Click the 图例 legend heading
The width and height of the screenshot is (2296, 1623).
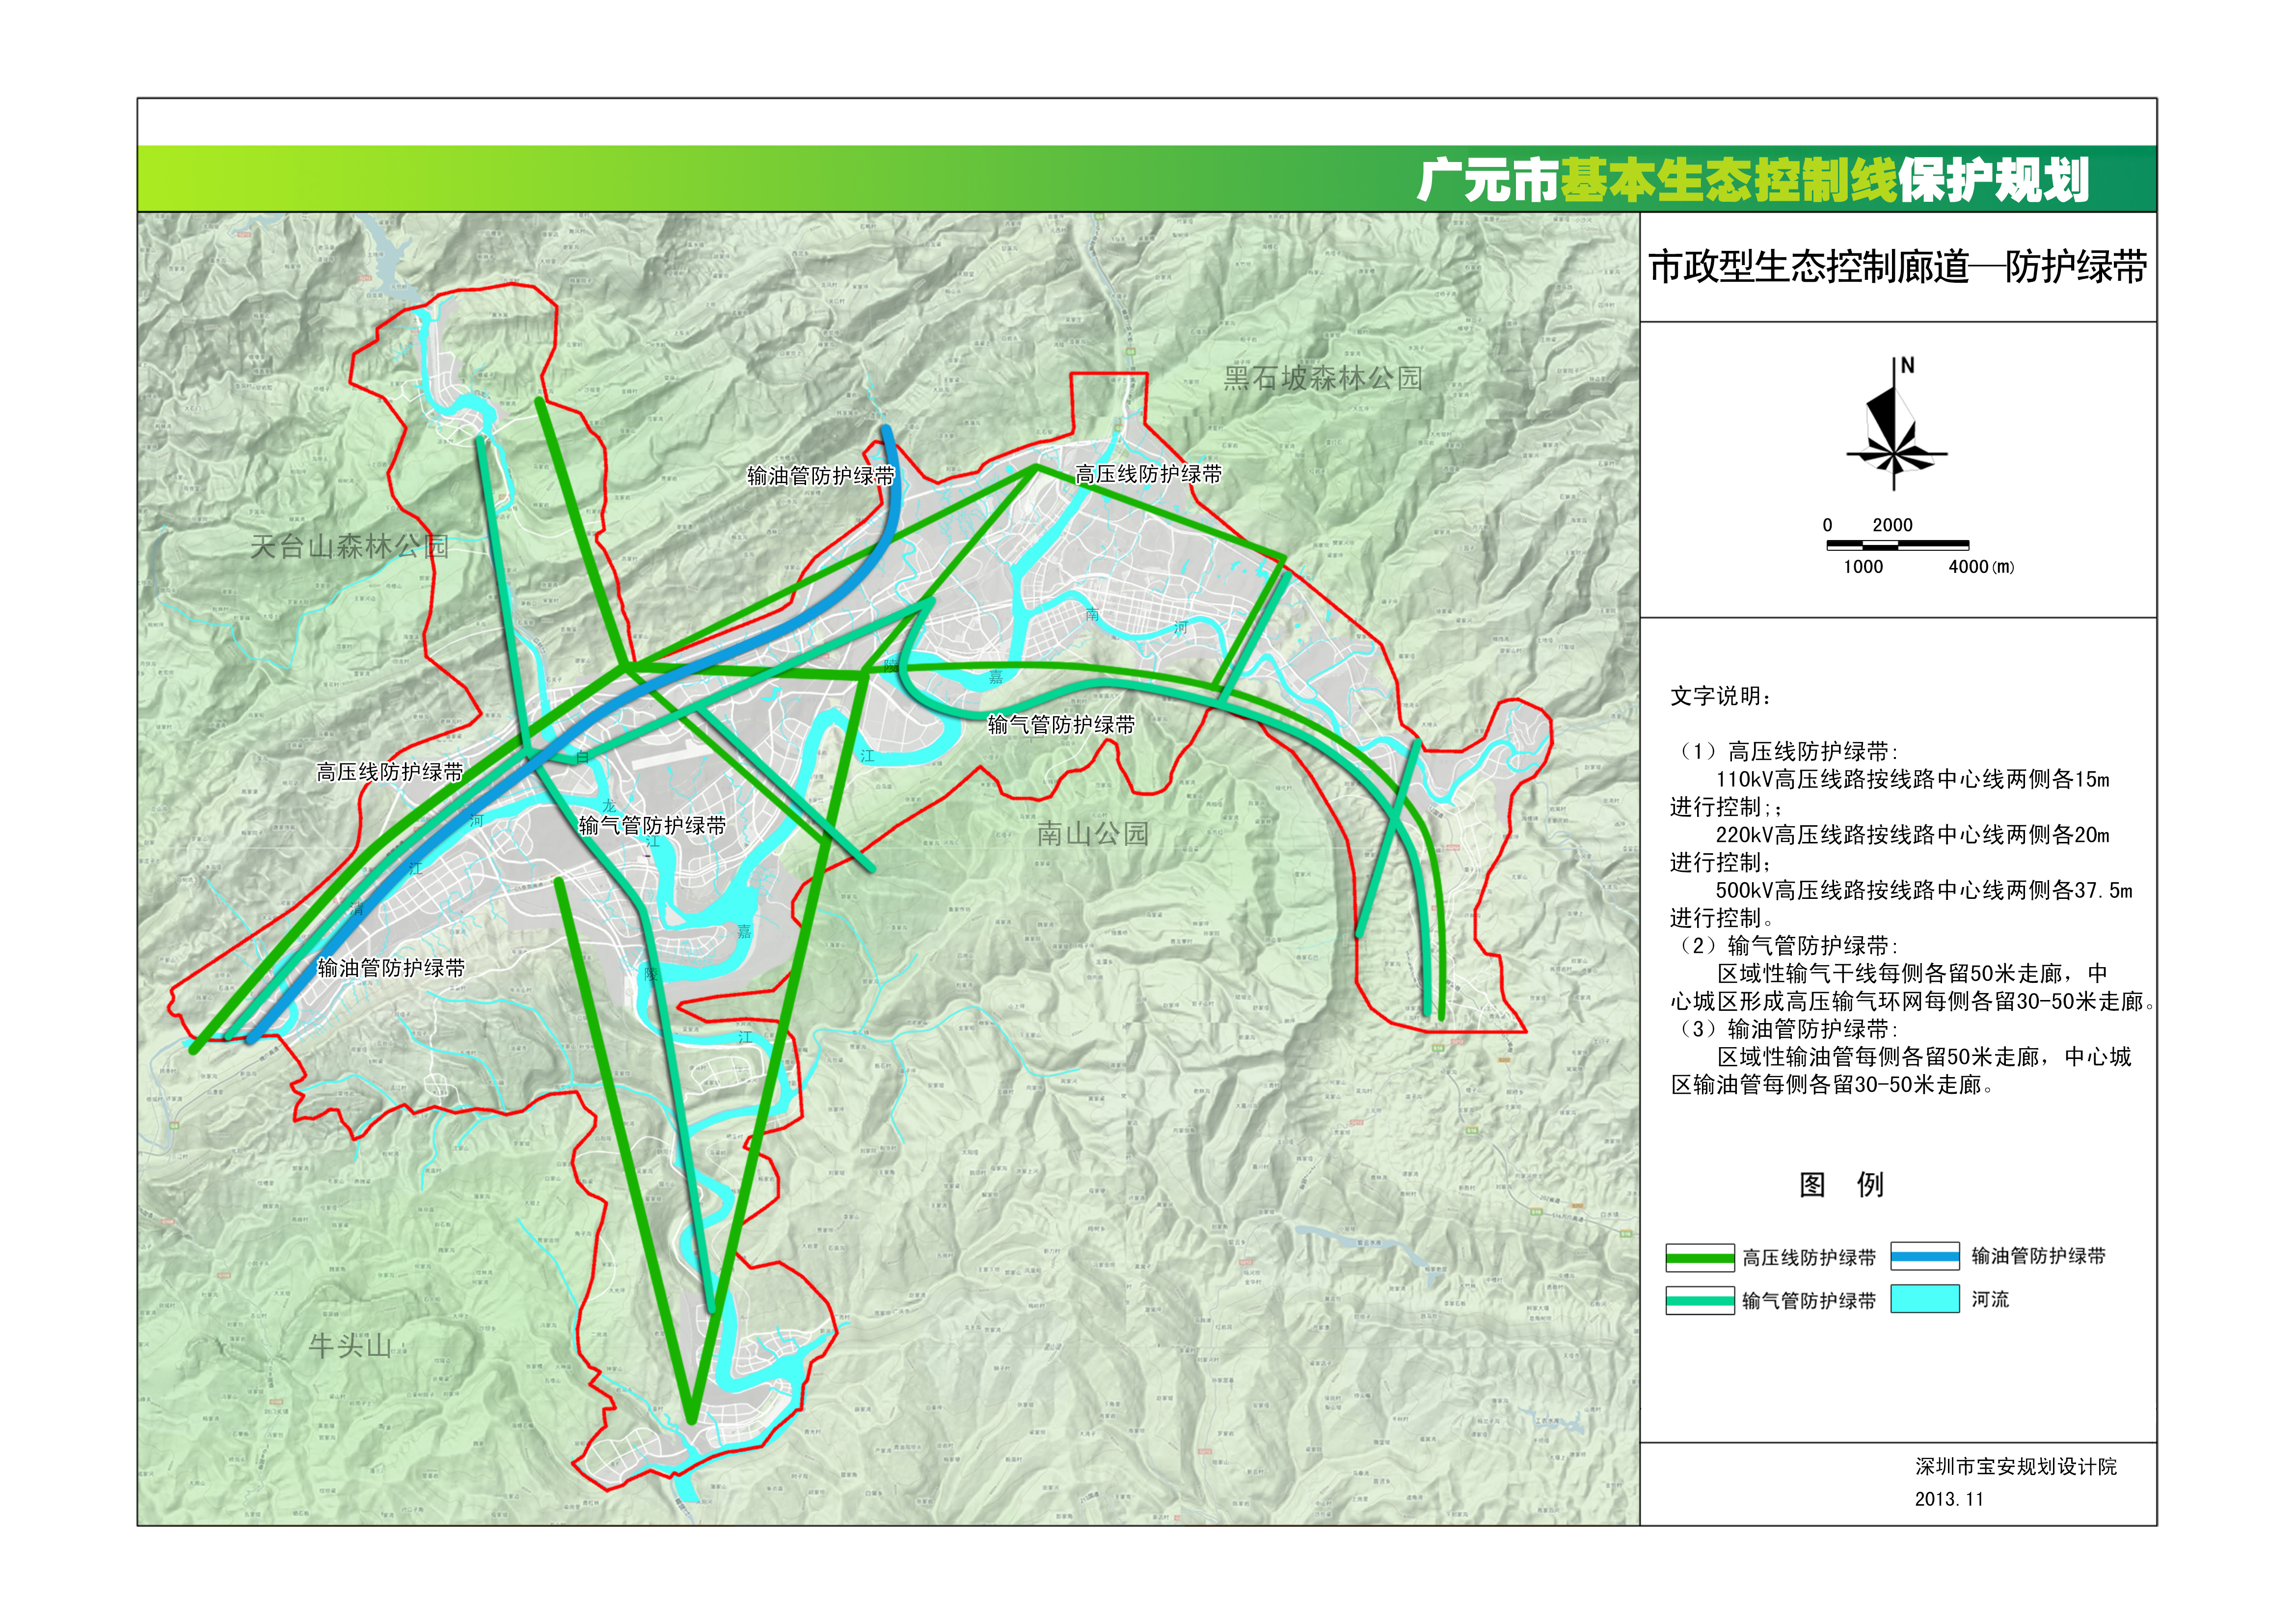click(x=1841, y=1185)
